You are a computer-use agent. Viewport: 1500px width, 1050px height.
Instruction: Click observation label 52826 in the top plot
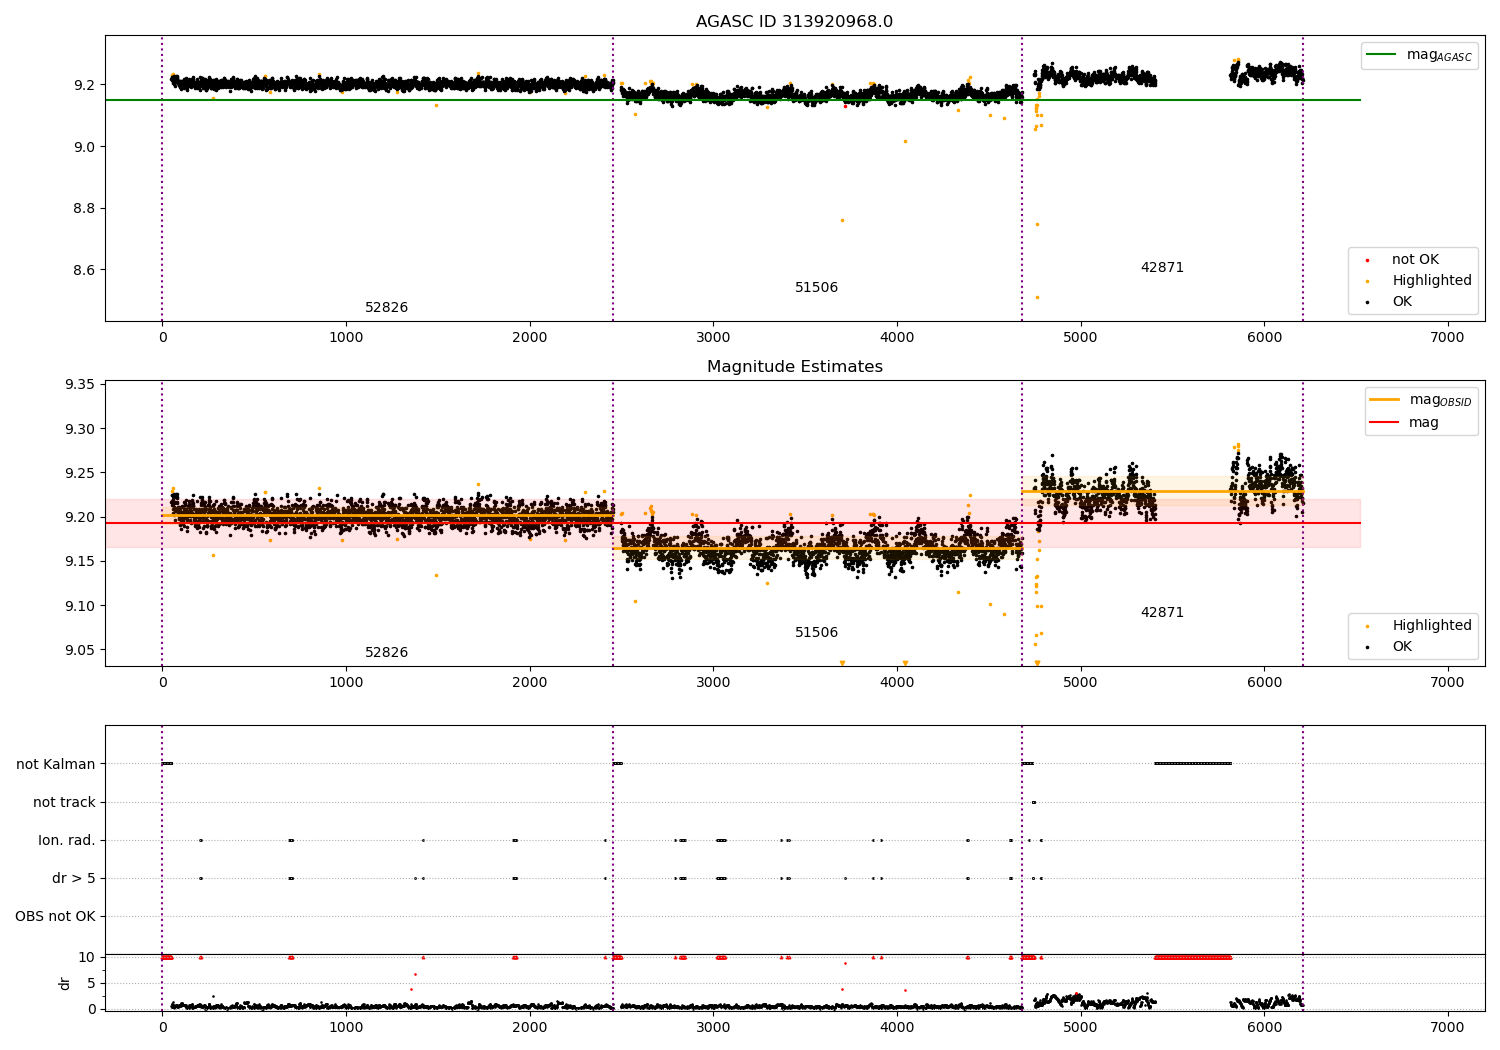click(386, 308)
